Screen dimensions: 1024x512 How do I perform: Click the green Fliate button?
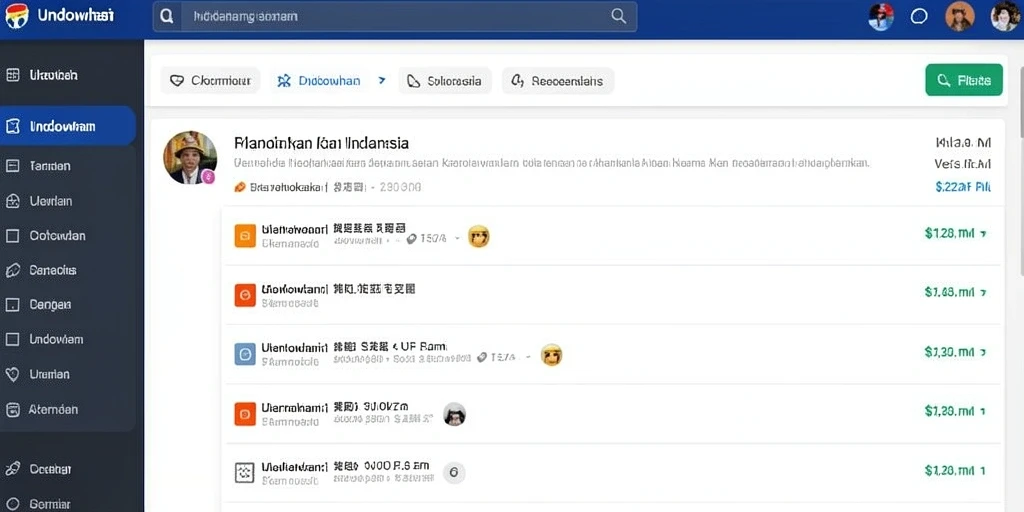pyautogui.click(x=964, y=80)
